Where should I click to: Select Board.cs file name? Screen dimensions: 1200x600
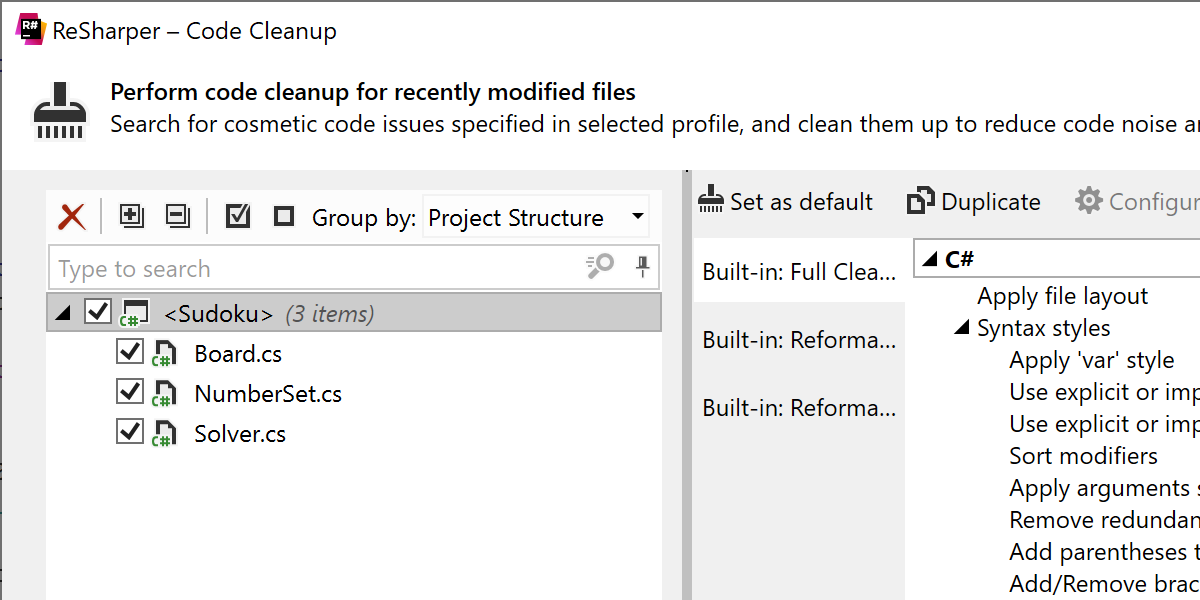pos(238,354)
